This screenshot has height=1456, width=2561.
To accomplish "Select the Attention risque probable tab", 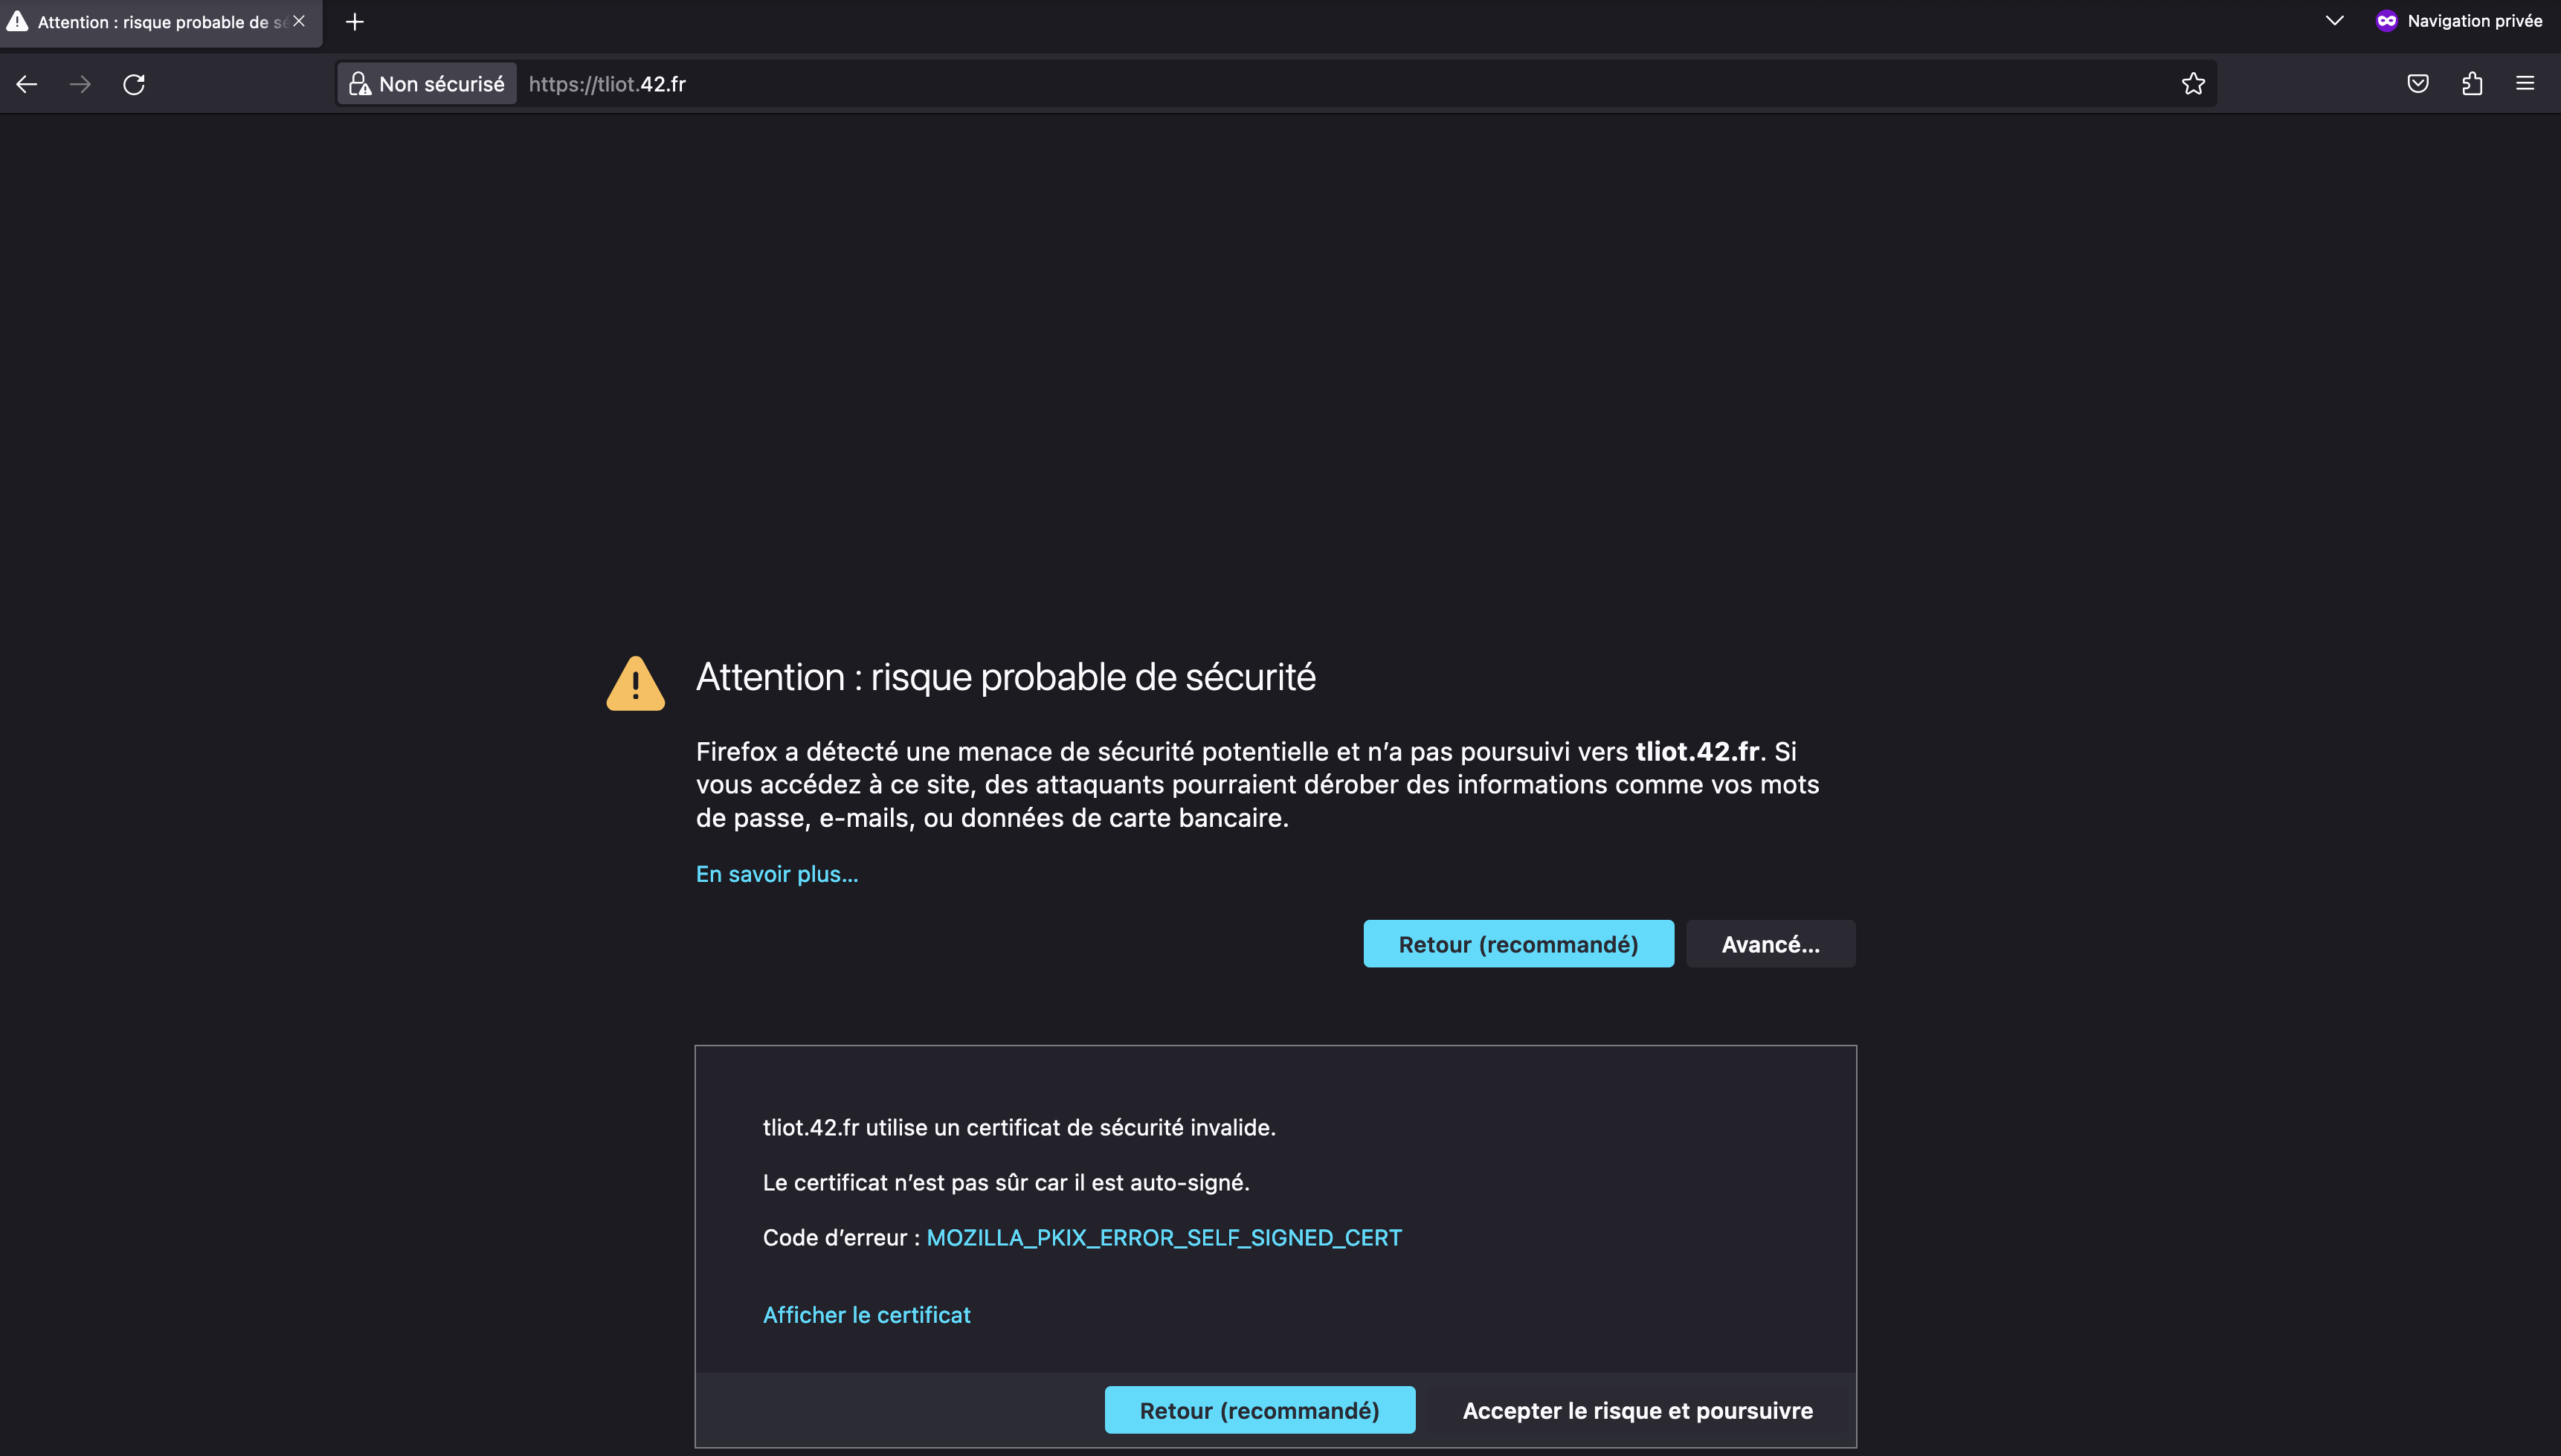I will pyautogui.click(x=150, y=22).
